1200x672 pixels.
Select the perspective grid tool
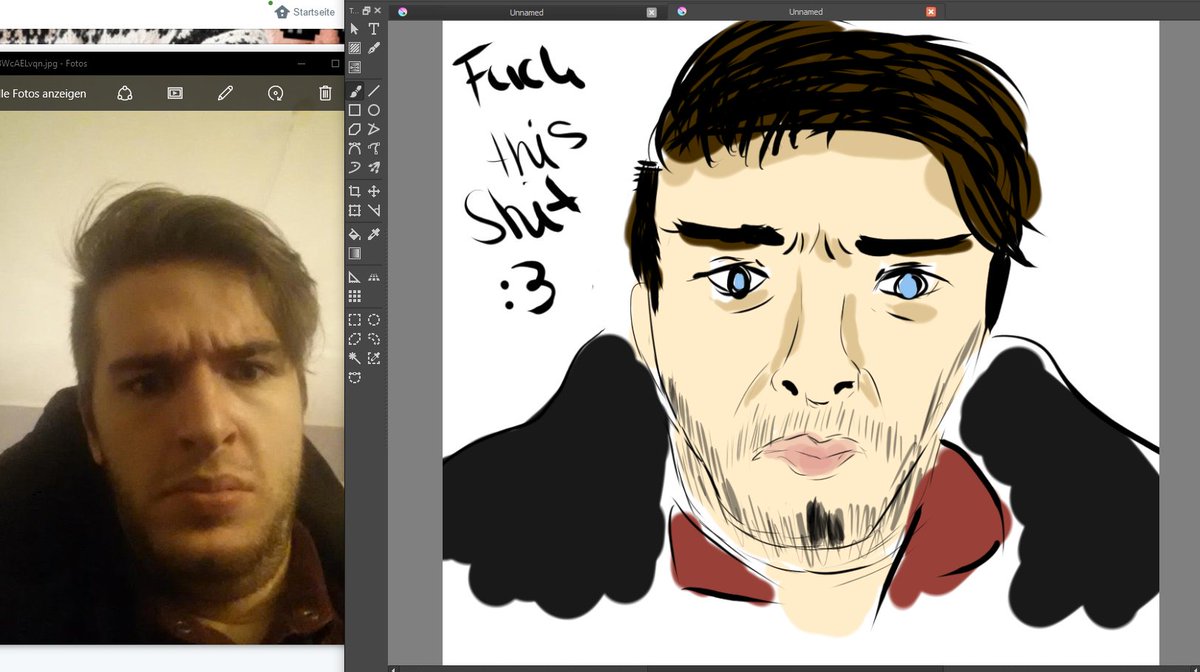[374, 277]
